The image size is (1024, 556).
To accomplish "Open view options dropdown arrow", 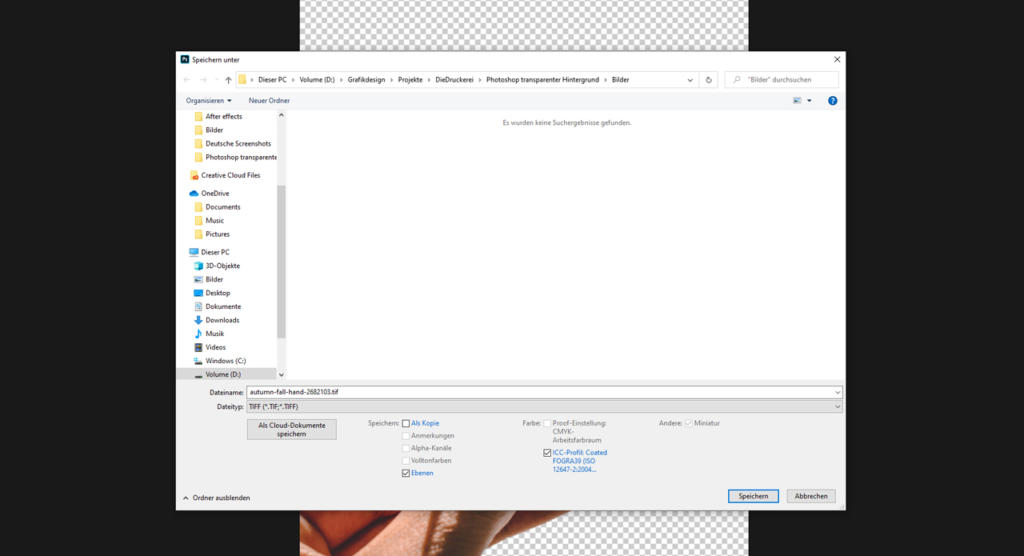I will tap(809, 101).
